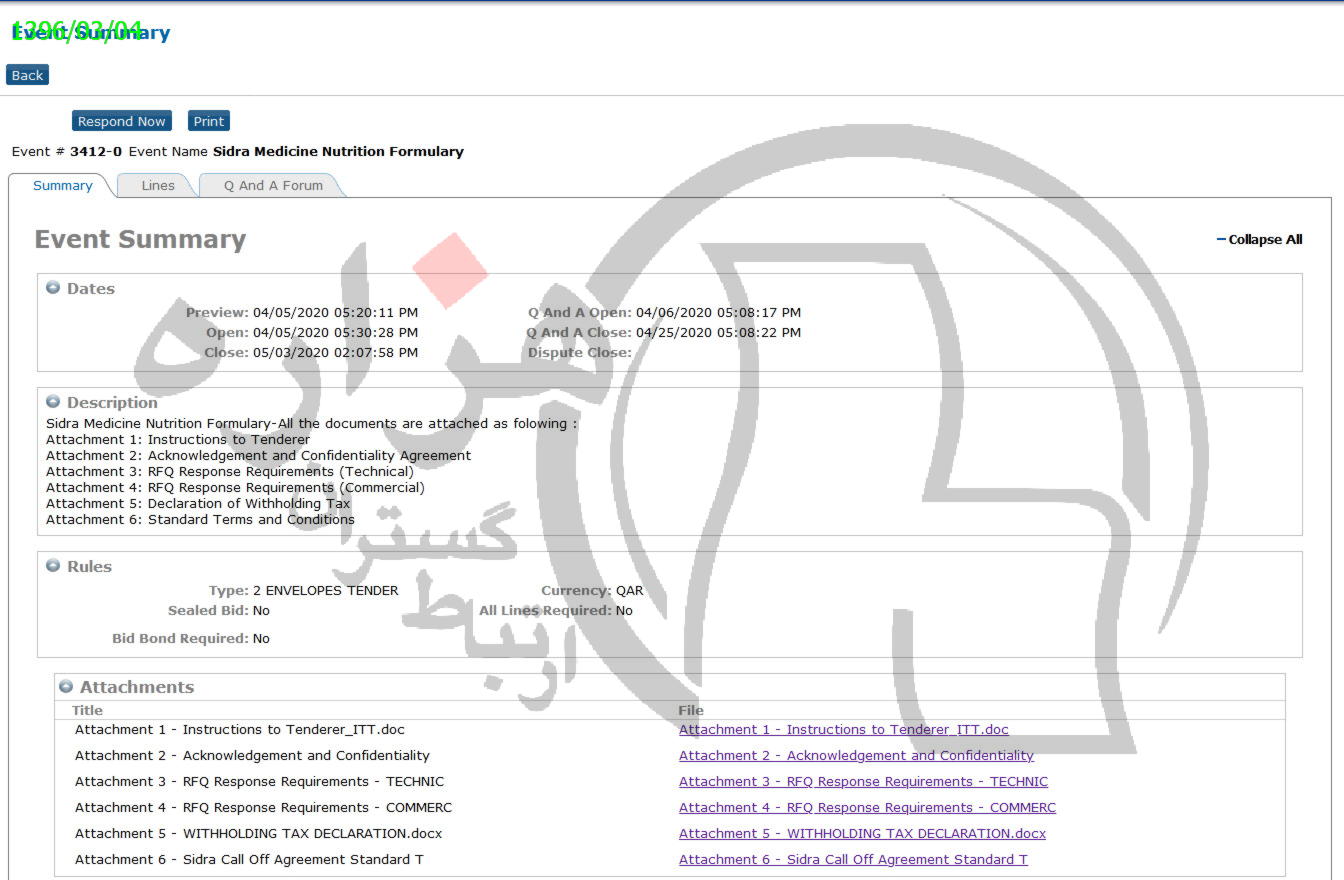Click Q And A Close date 04/25/2020
The width and height of the screenshot is (1344, 880).
(x=718, y=333)
